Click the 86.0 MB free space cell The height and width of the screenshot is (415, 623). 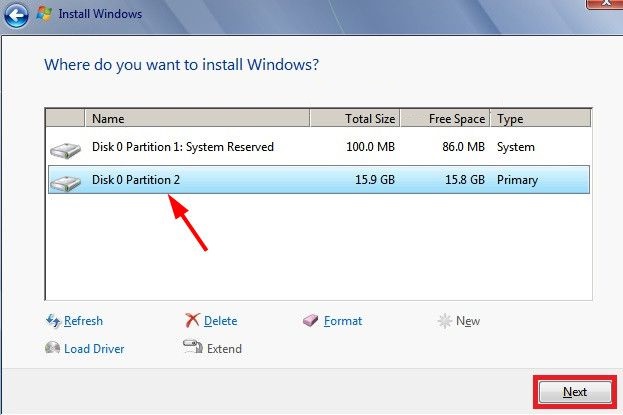(463, 147)
